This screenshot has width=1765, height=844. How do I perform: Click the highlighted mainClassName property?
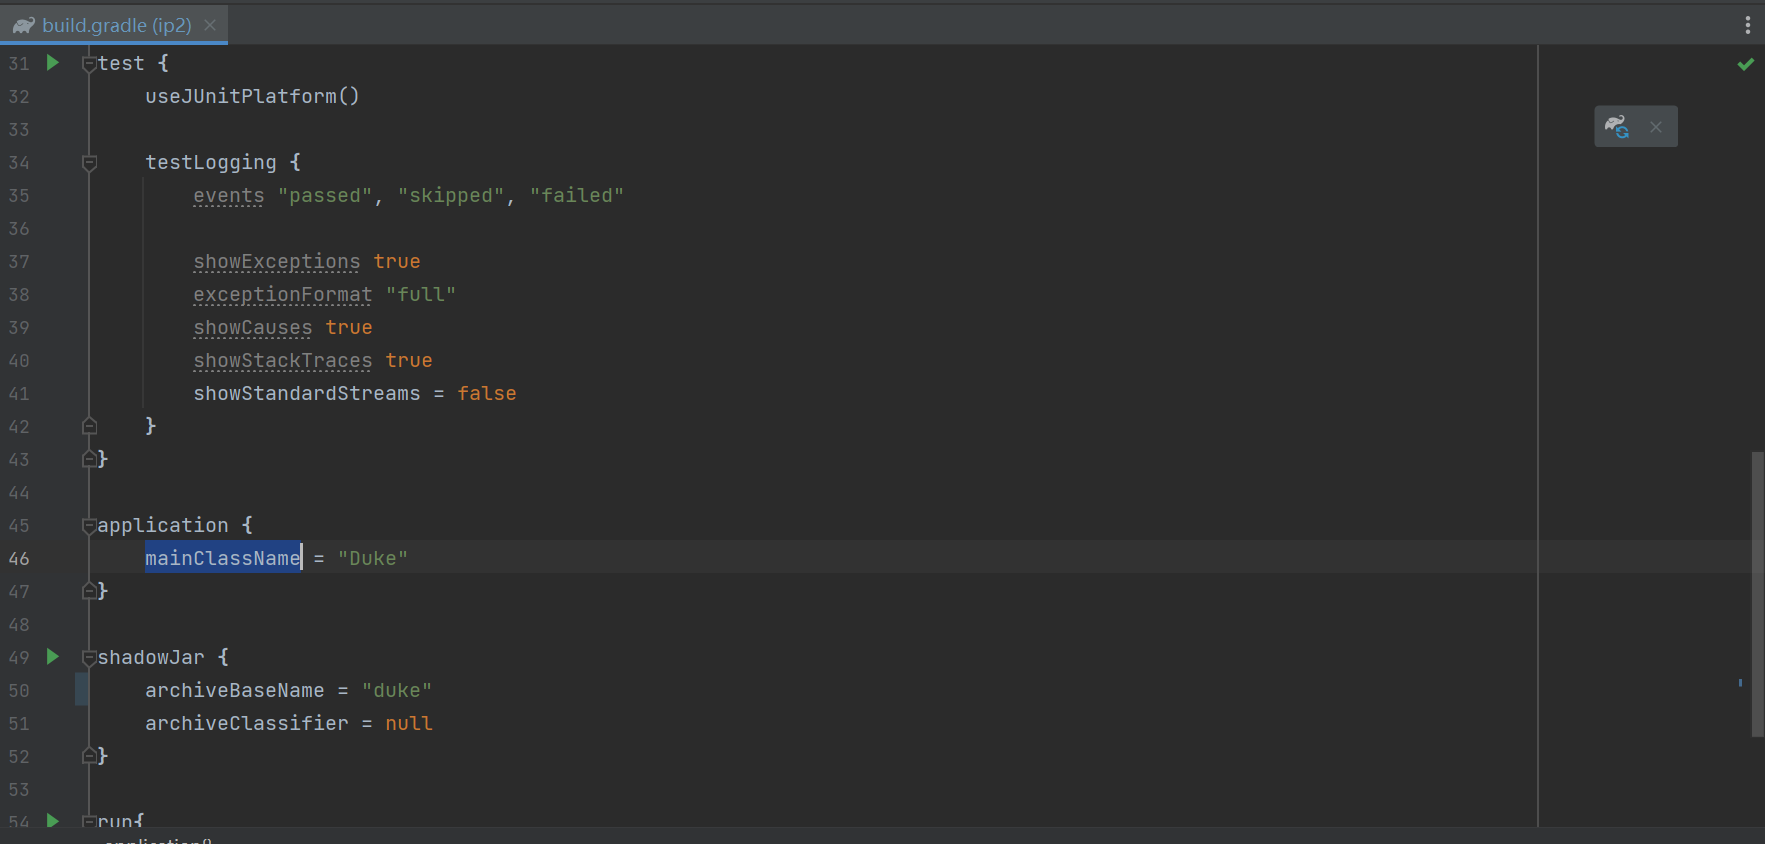pyautogui.click(x=222, y=558)
